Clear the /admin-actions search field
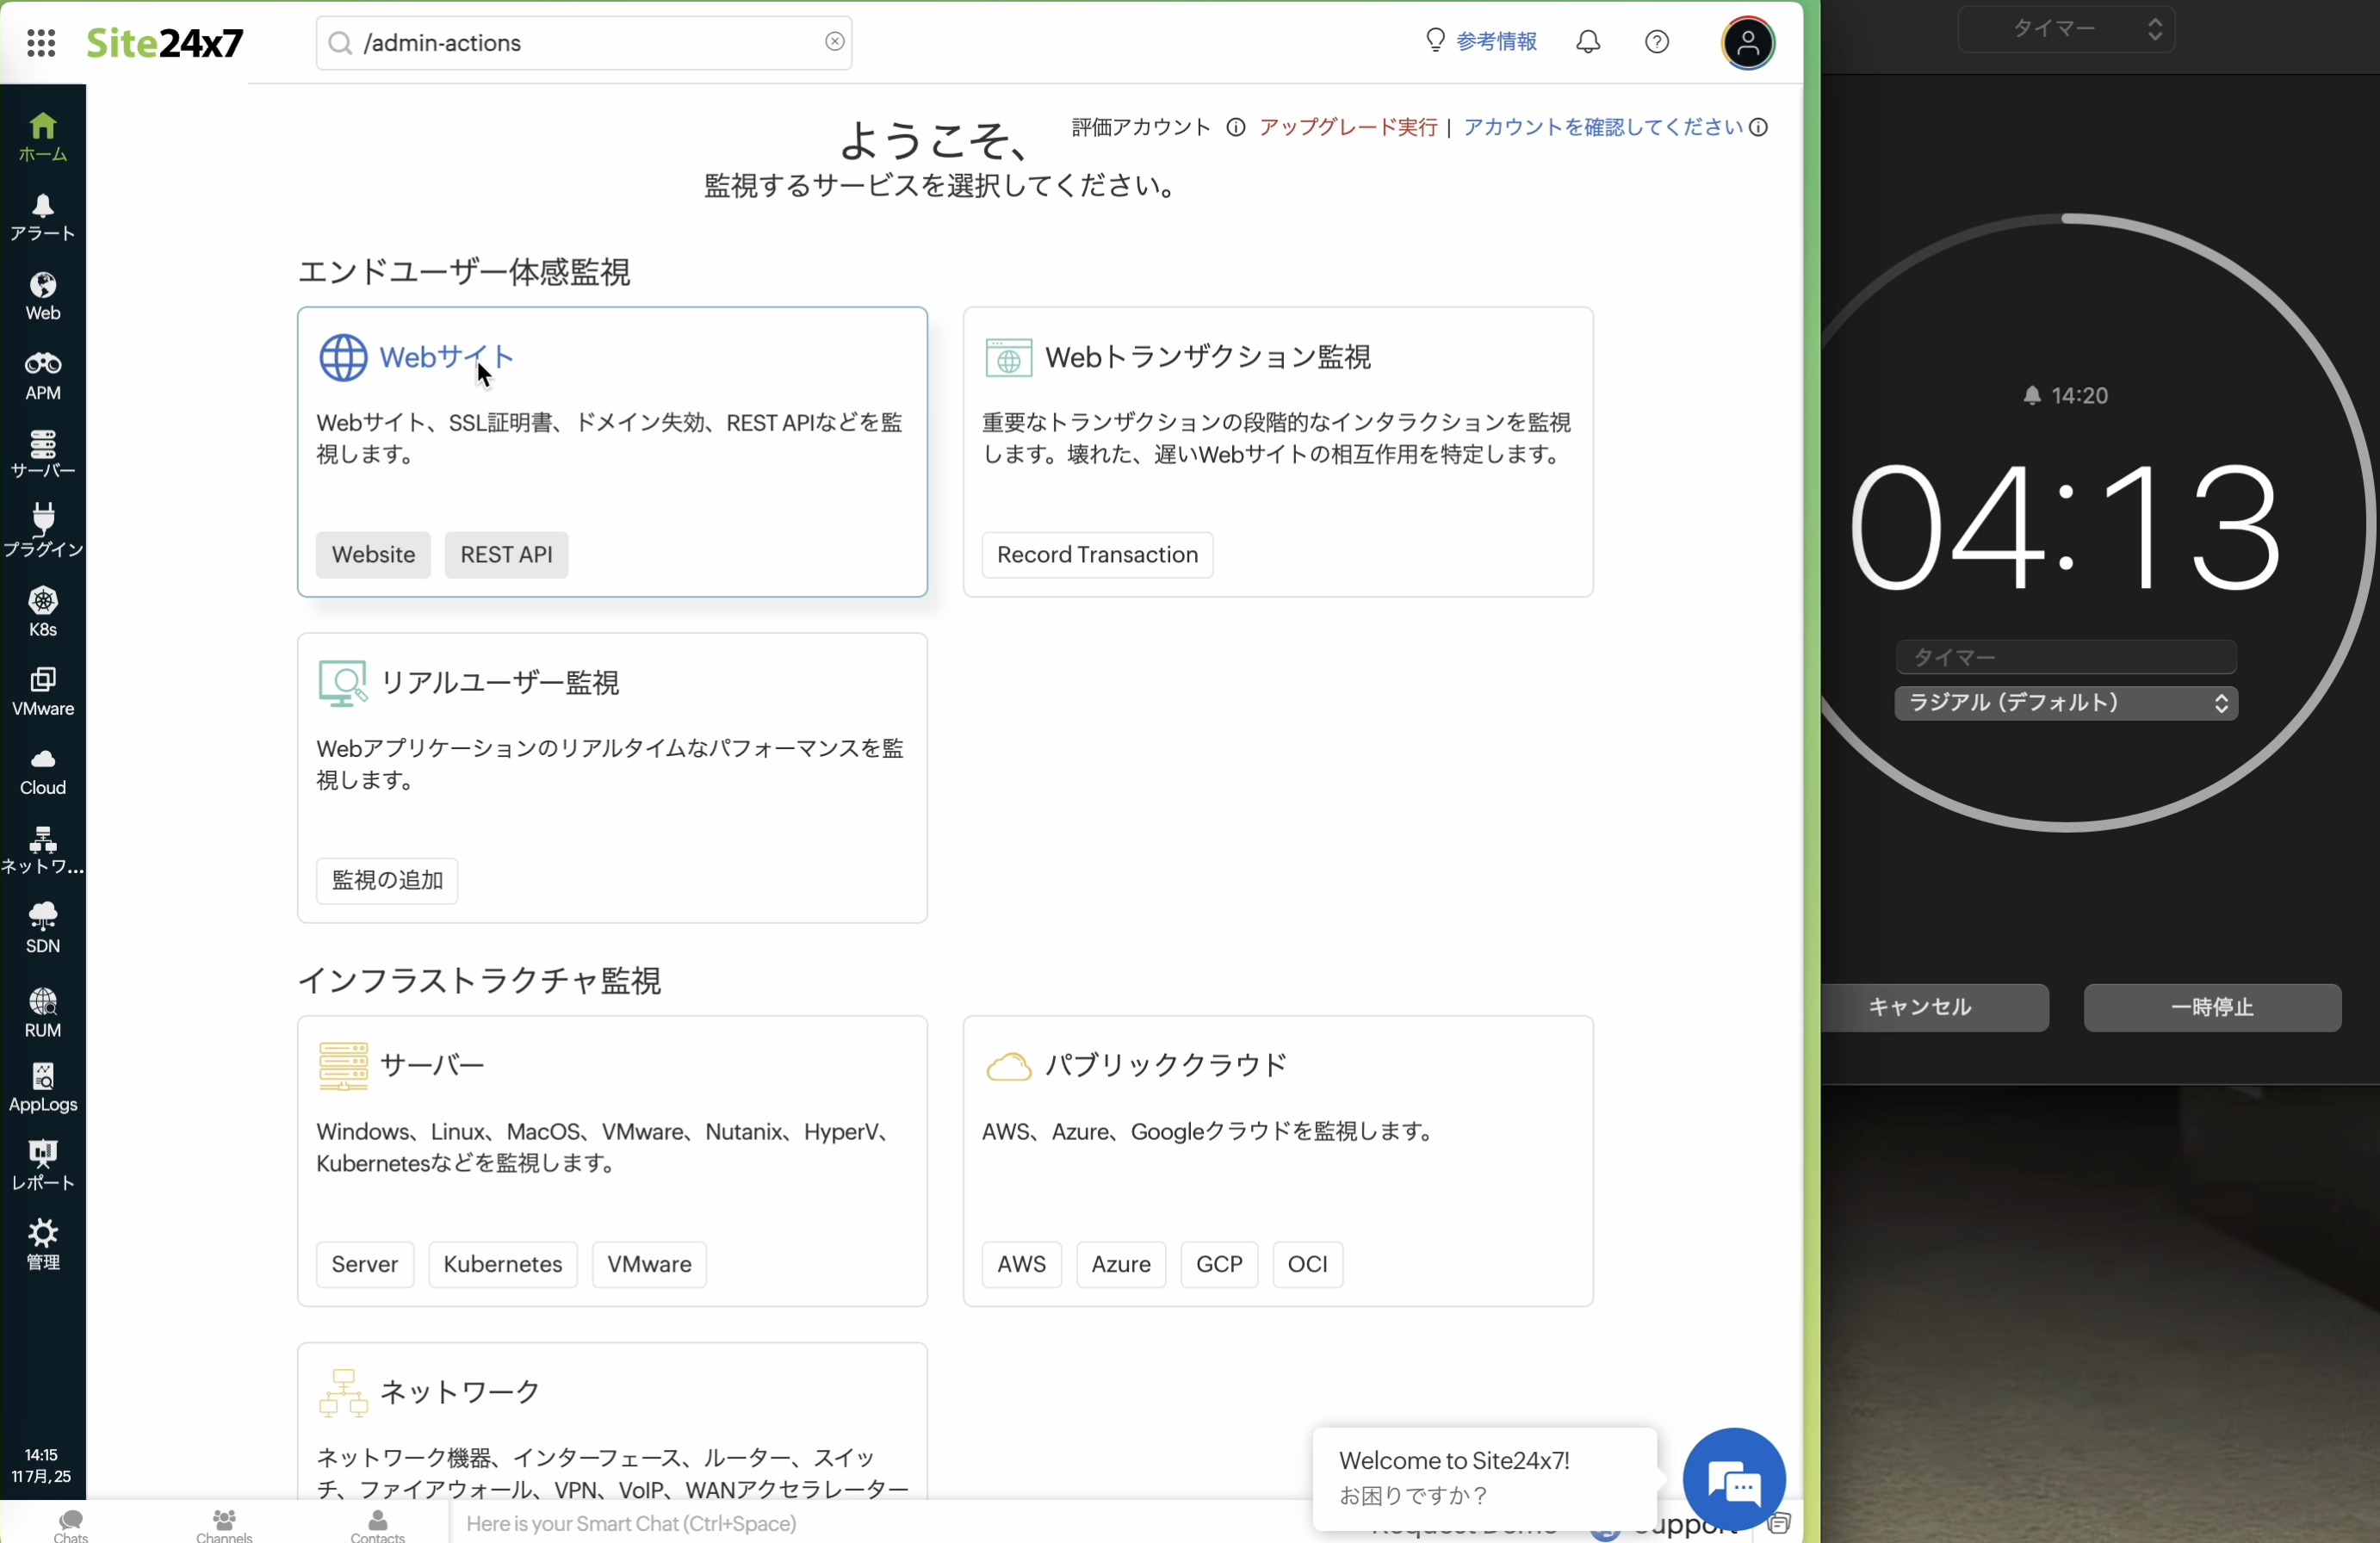Screen dimensions: 2380x1543 click(834, 42)
